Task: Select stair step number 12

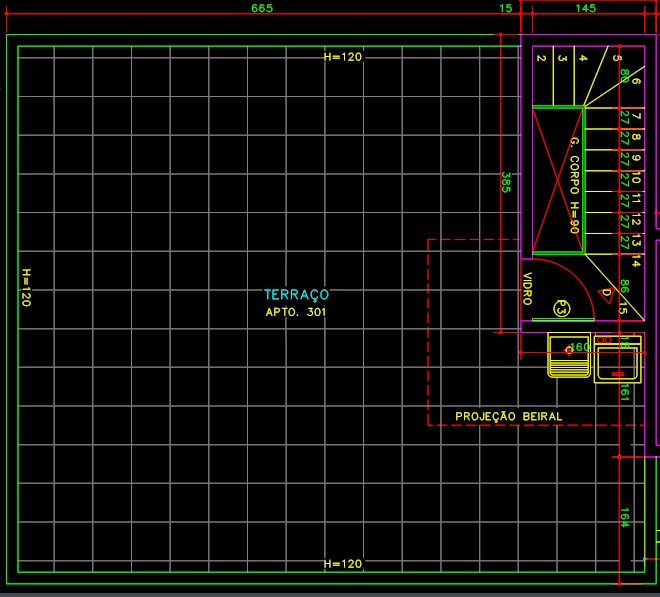Action: click(x=636, y=219)
